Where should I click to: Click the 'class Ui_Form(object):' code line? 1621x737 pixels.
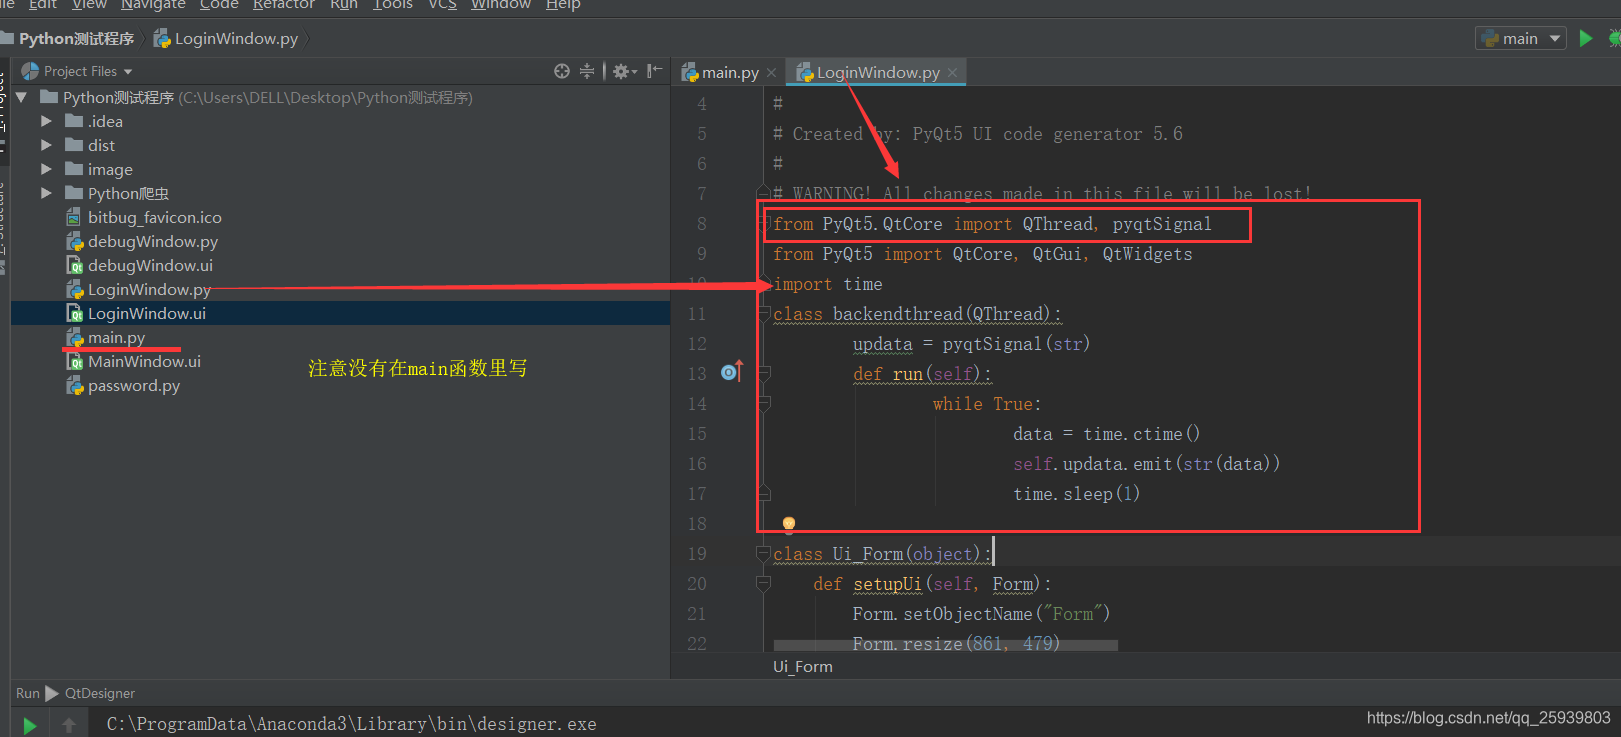(x=882, y=554)
